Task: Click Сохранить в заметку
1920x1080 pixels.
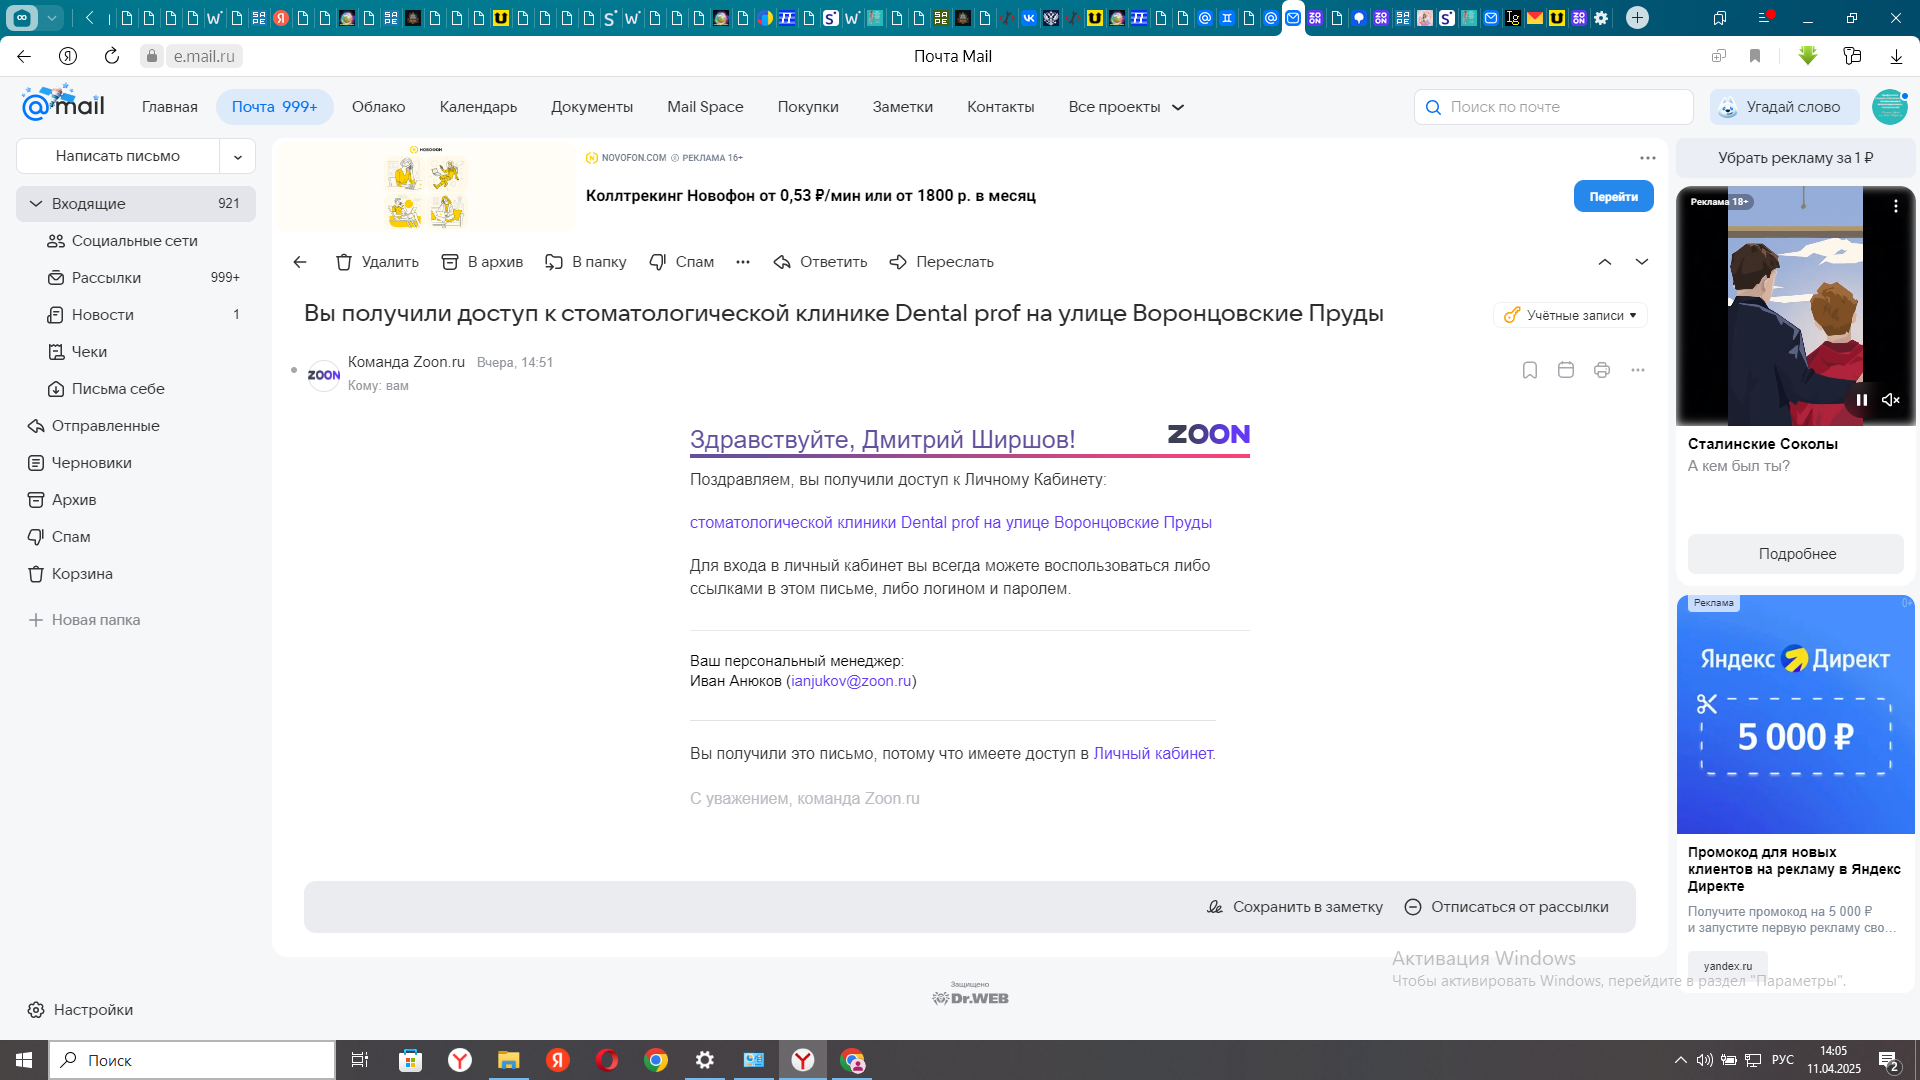Action: (1295, 907)
